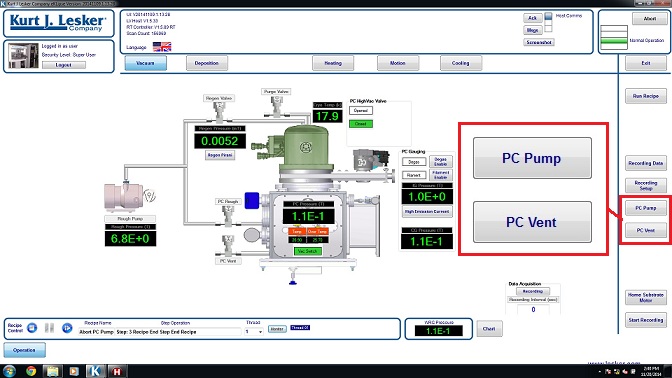Click the Run Recipe button
The height and width of the screenshot is (378, 672).
[645, 96]
